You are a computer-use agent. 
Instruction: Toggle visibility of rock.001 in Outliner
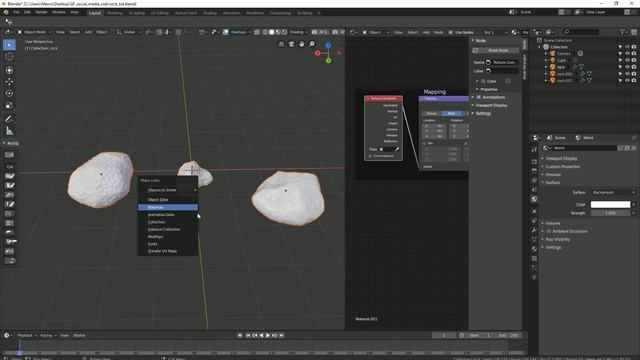(627, 74)
